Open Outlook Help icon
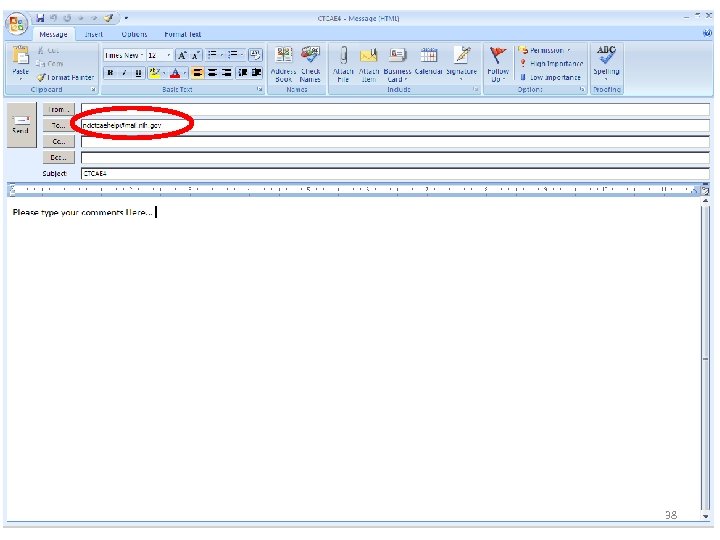 [x=708, y=33]
